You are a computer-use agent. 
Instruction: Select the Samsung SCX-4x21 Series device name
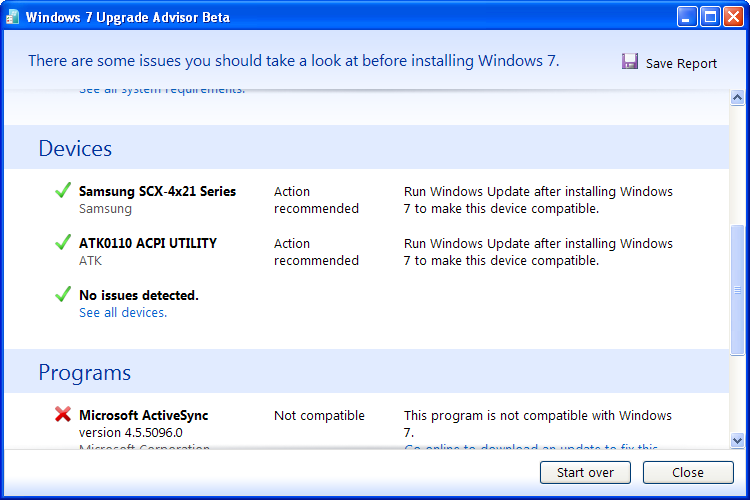[x=157, y=191]
